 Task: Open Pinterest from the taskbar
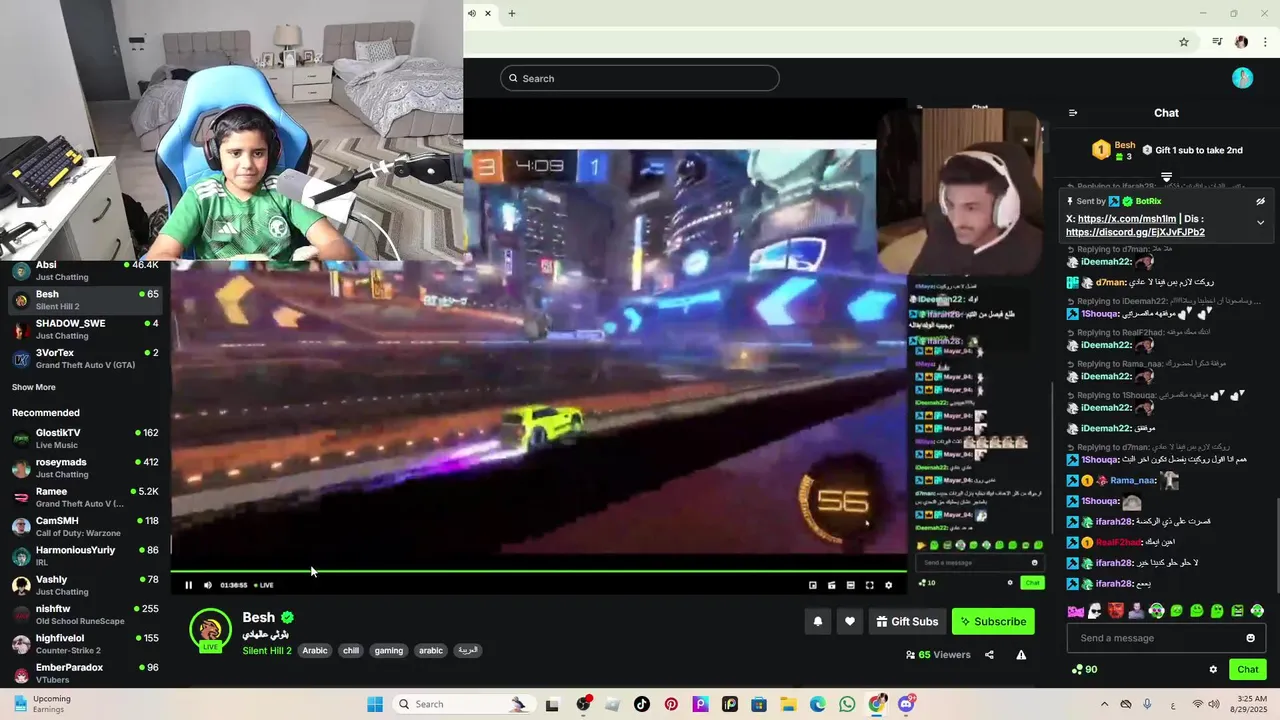tap(671, 704)
